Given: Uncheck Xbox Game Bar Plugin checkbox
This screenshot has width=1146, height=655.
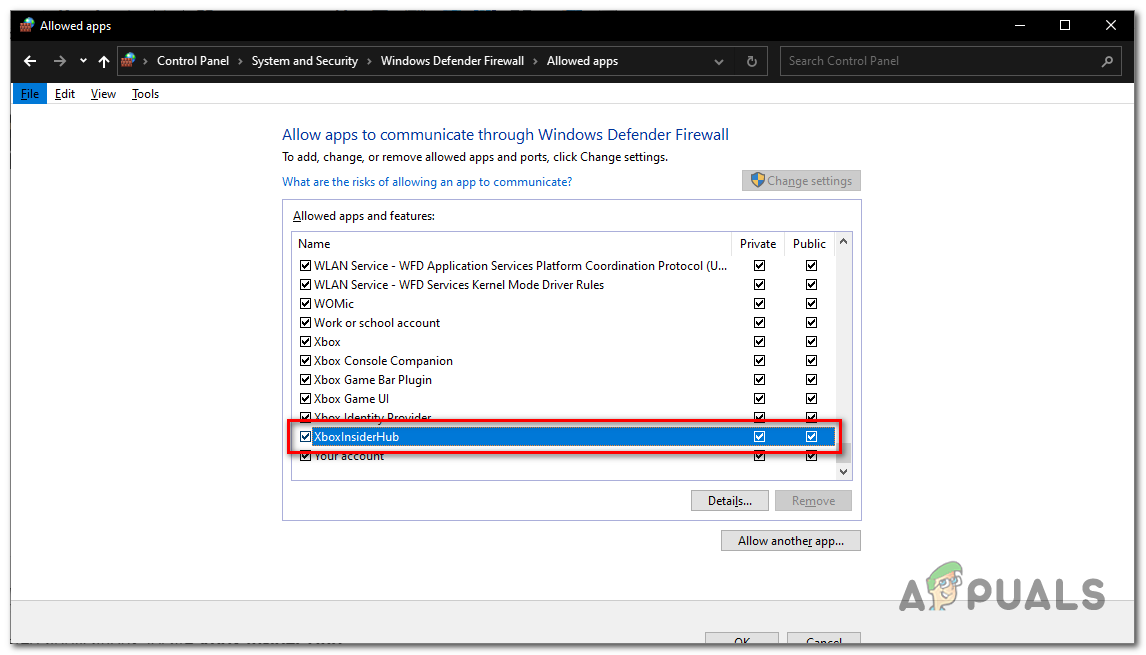Looking at the screenshot, I should [306, 379].
